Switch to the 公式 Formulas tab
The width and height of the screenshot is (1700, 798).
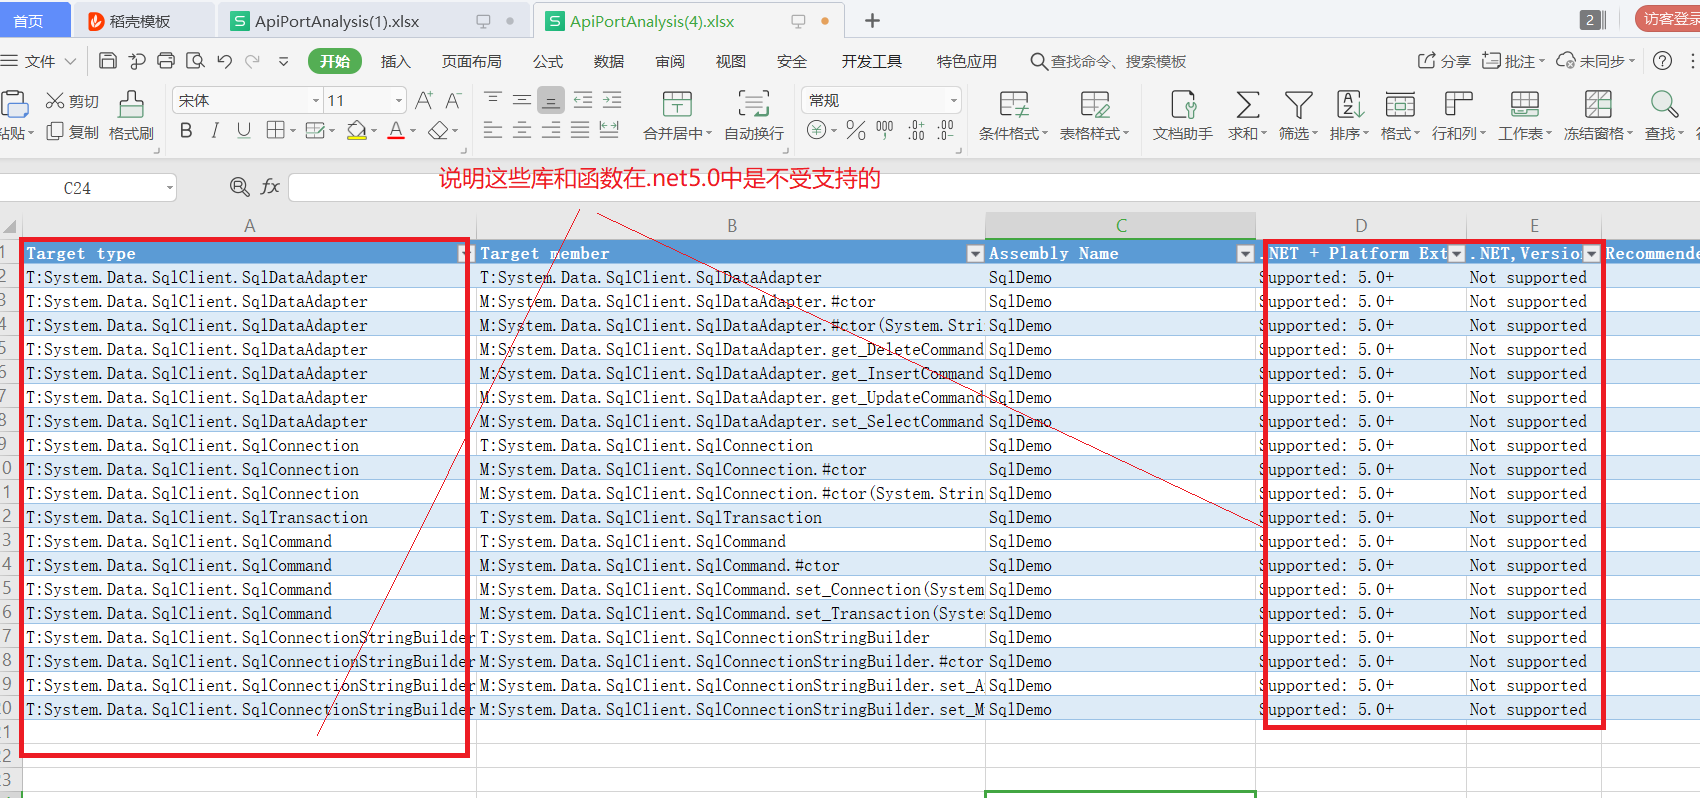(548, 61)
